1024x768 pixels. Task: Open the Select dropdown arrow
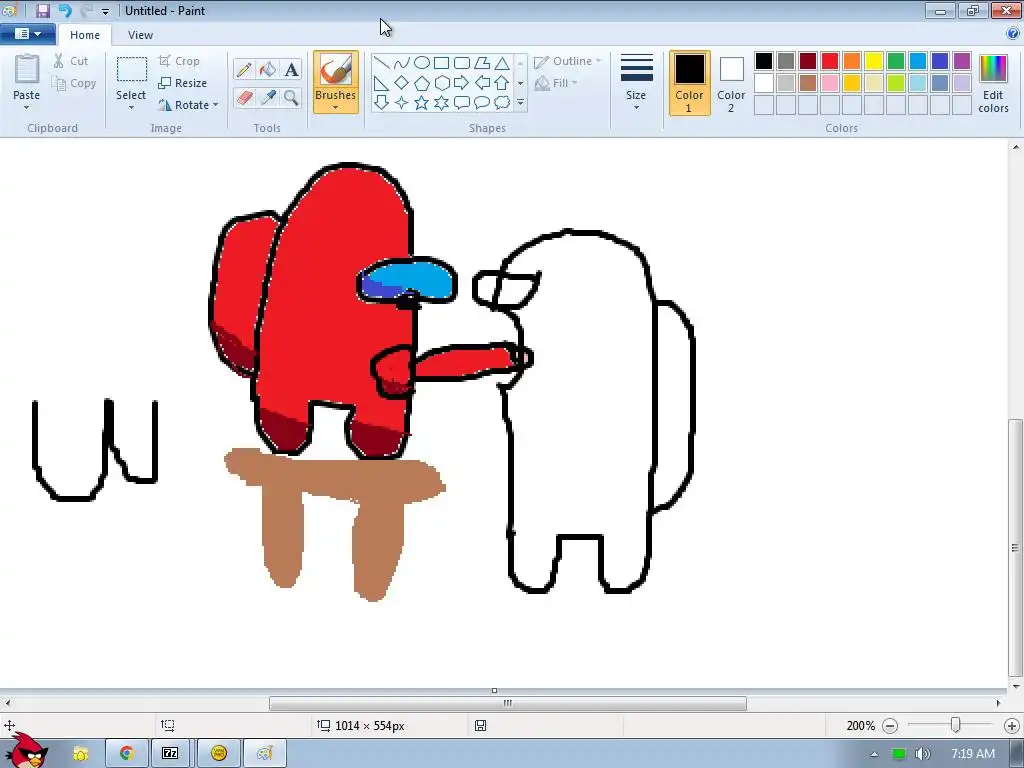point(131,108)
